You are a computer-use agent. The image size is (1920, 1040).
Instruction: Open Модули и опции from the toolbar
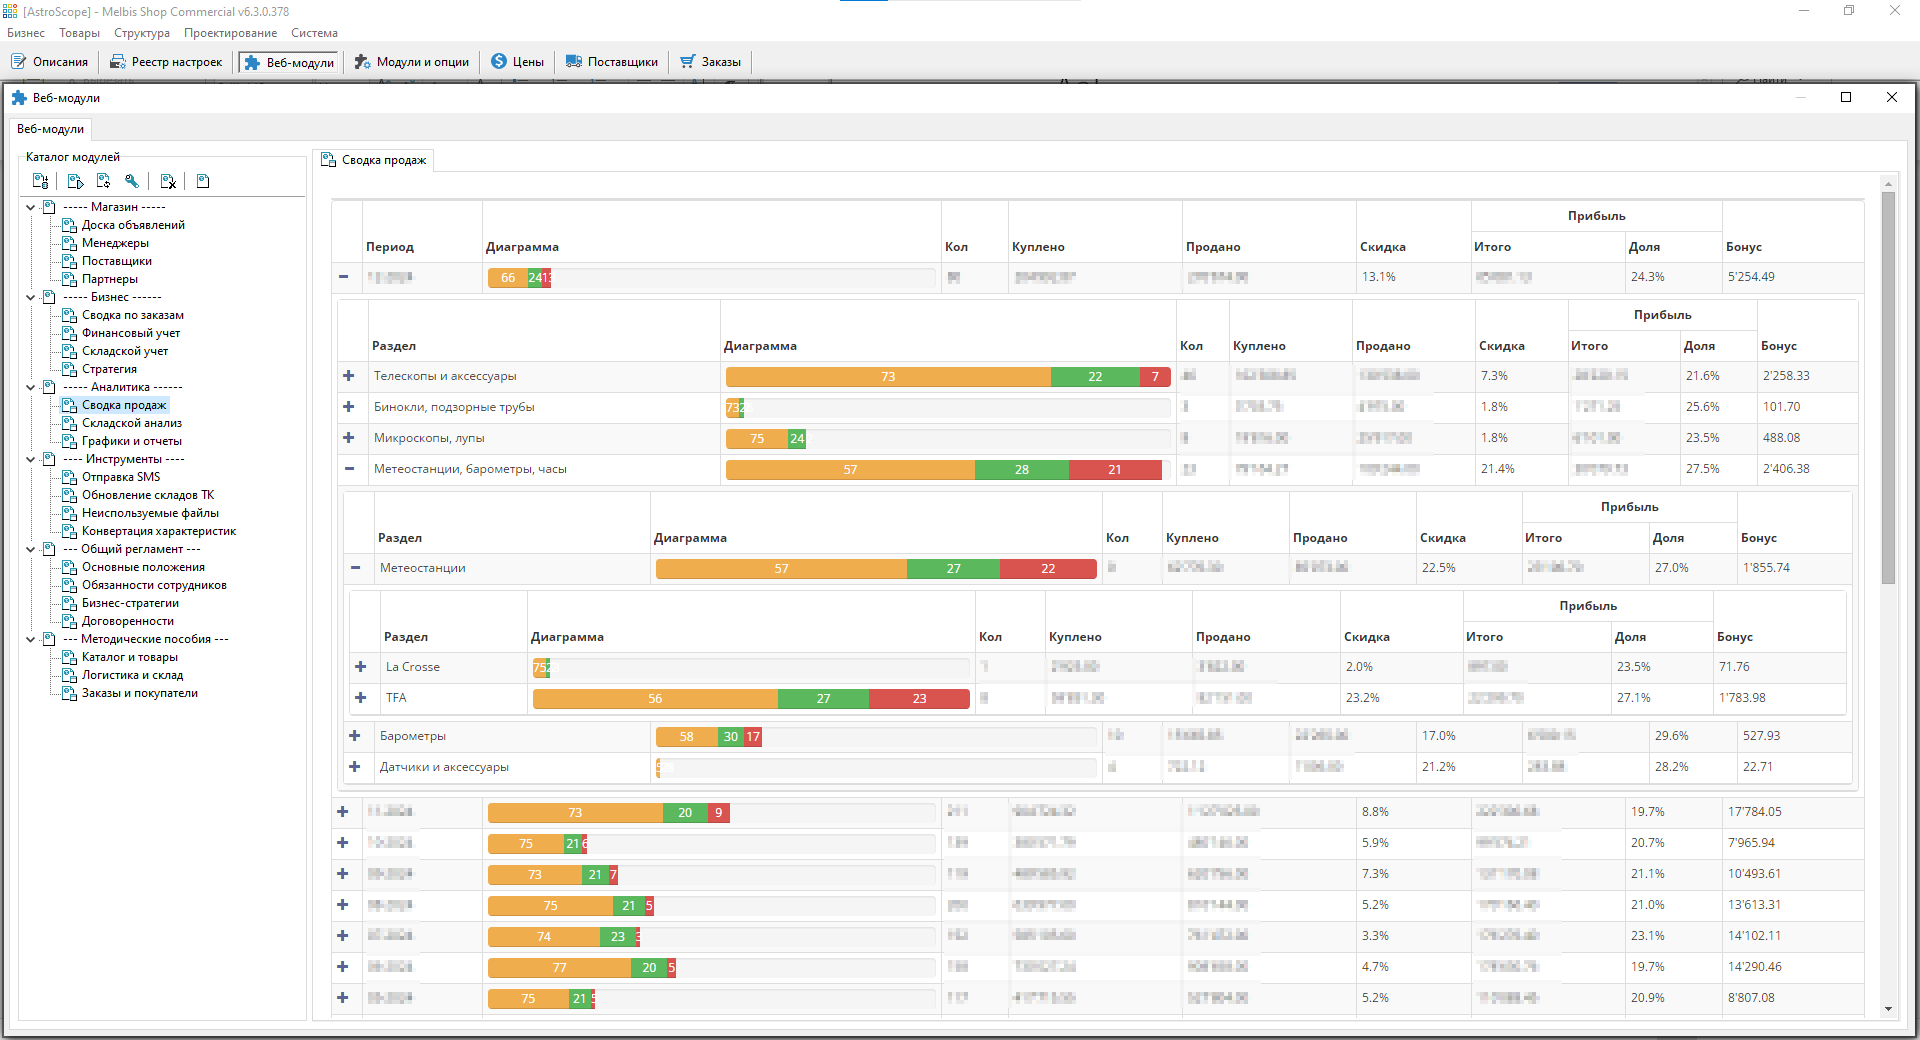click(x=411, y=62)
